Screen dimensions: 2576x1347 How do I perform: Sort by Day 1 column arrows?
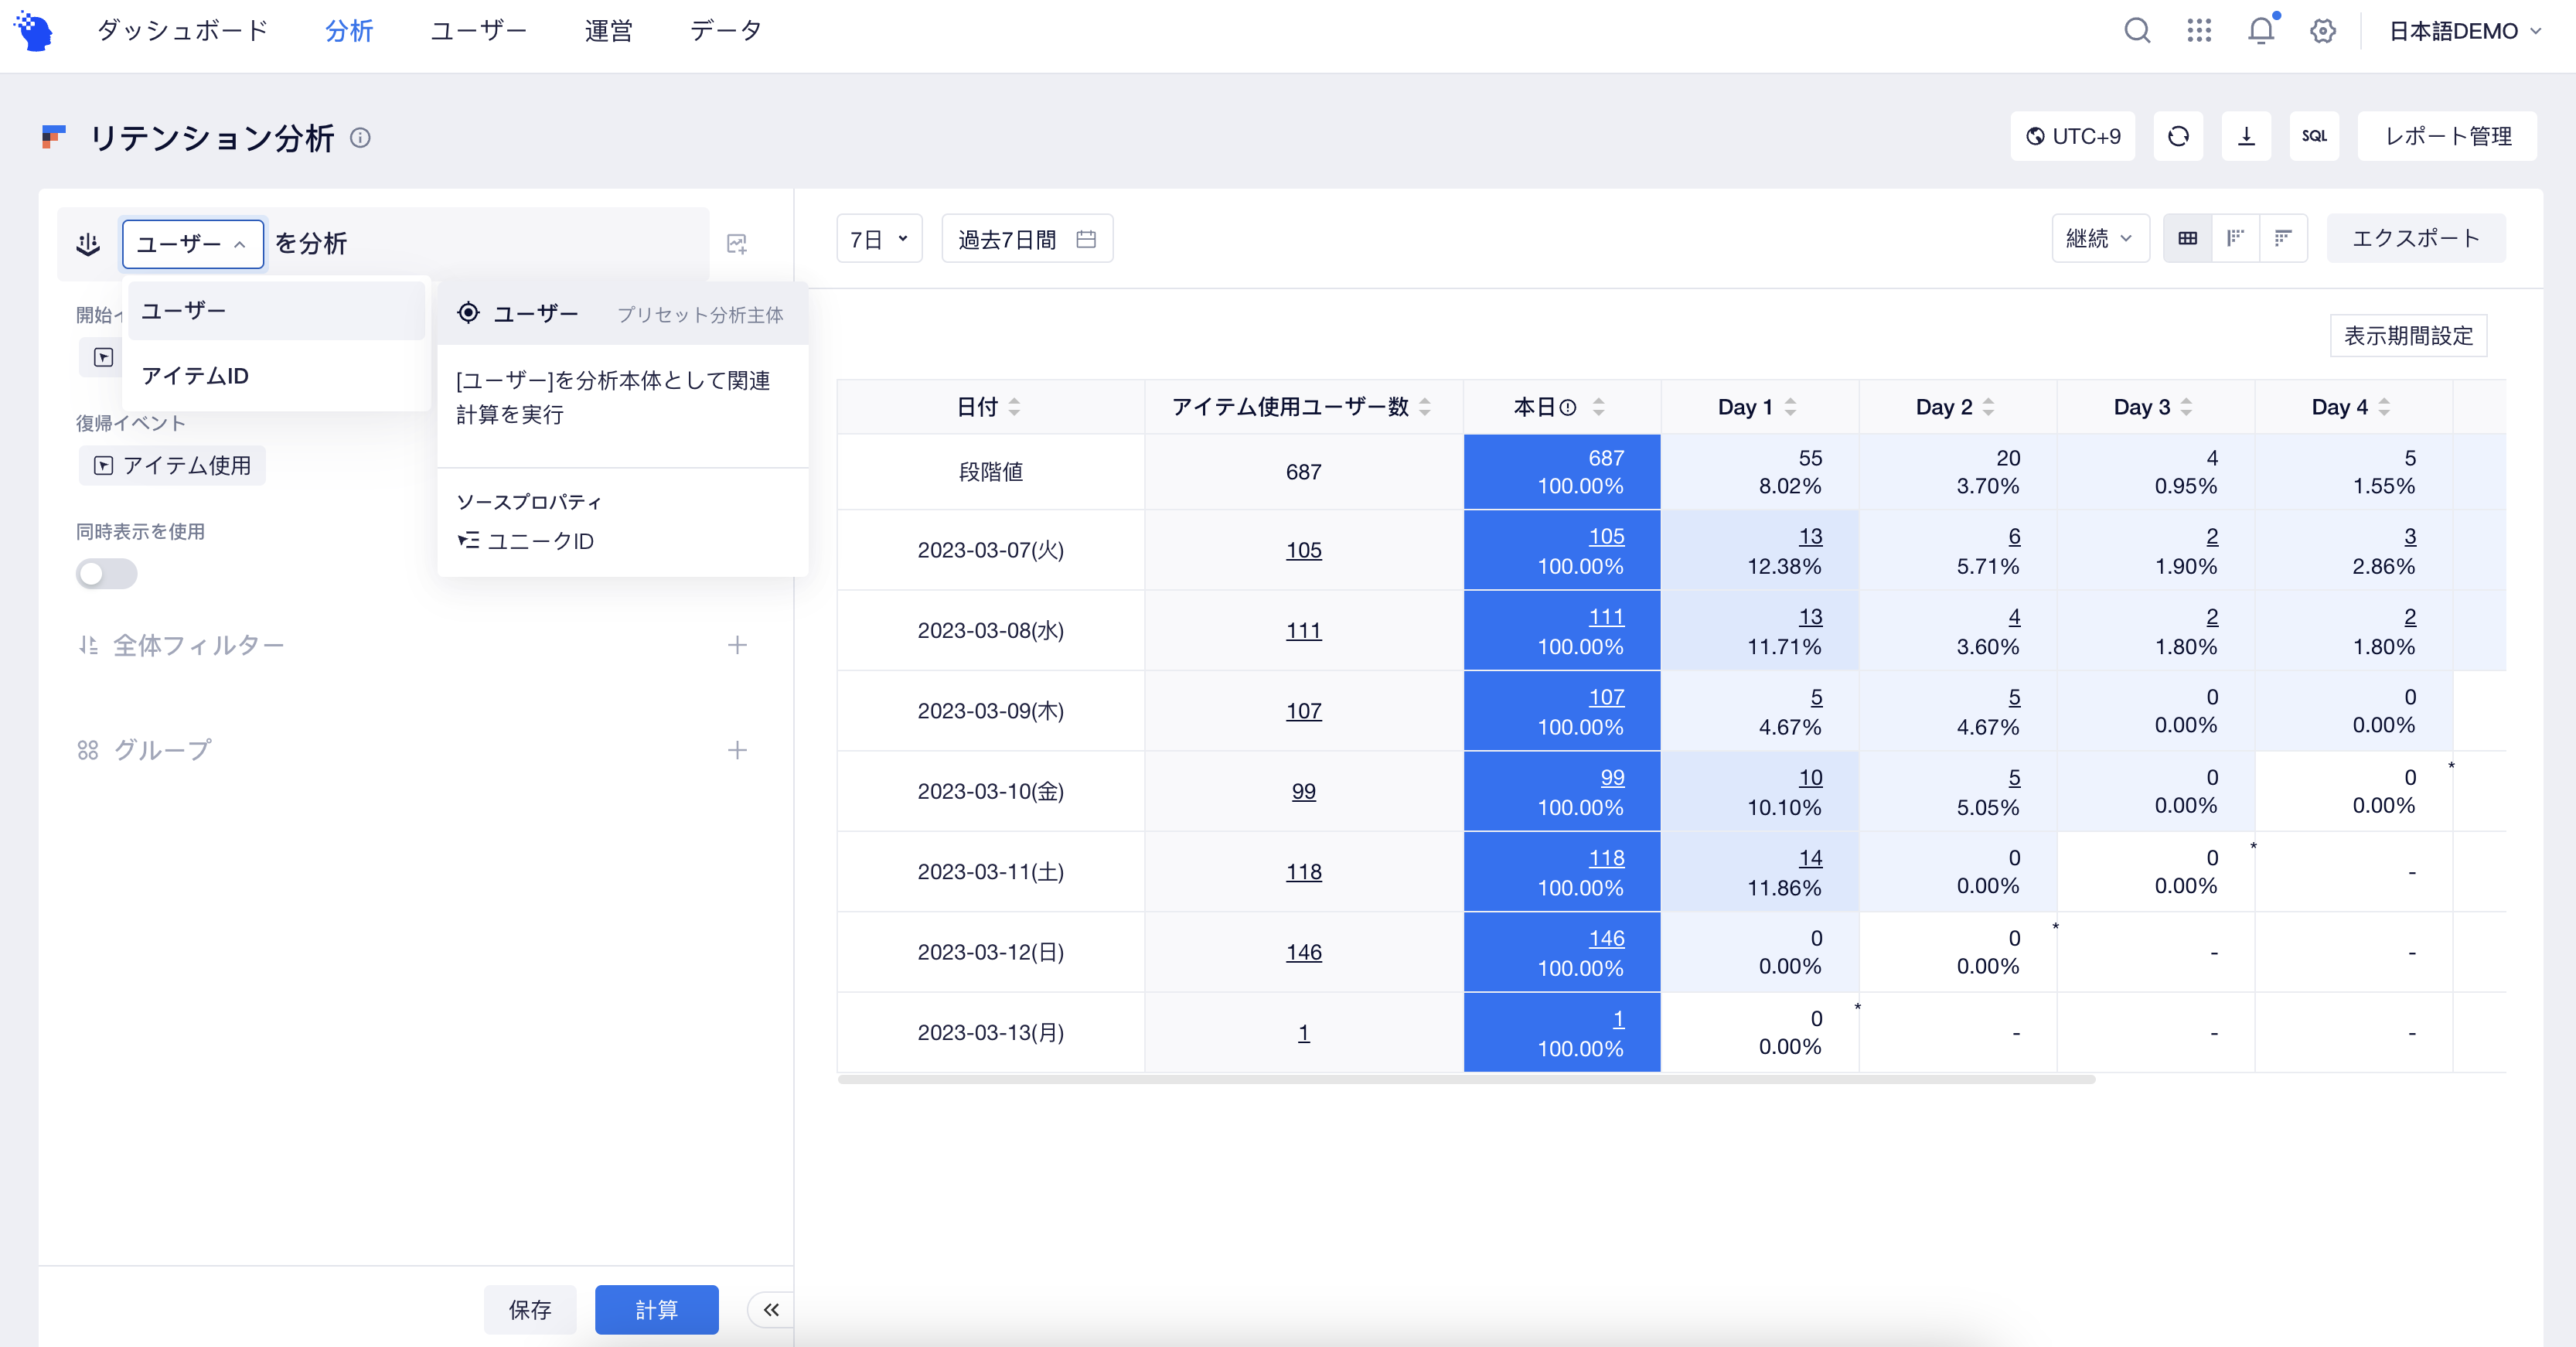(x=1790, y=407)
